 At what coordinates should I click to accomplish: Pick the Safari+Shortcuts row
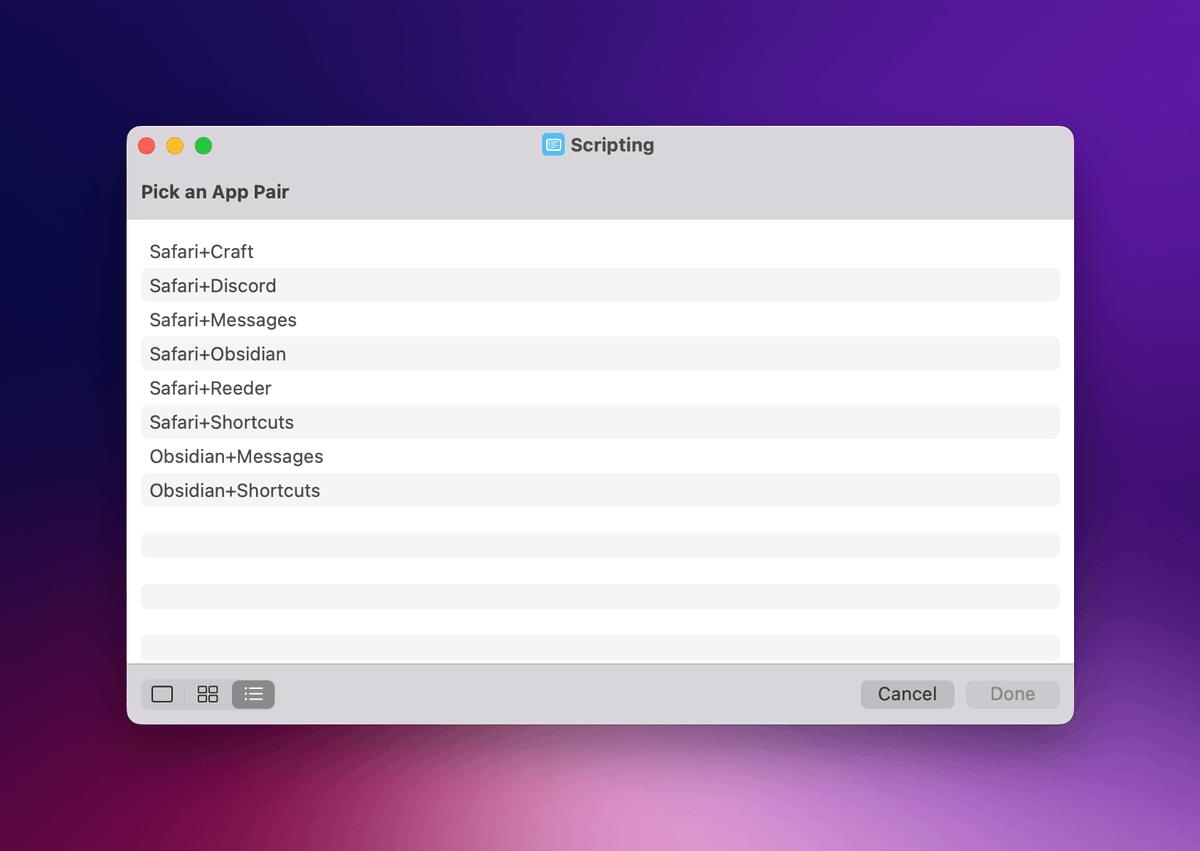click(600, 422)
